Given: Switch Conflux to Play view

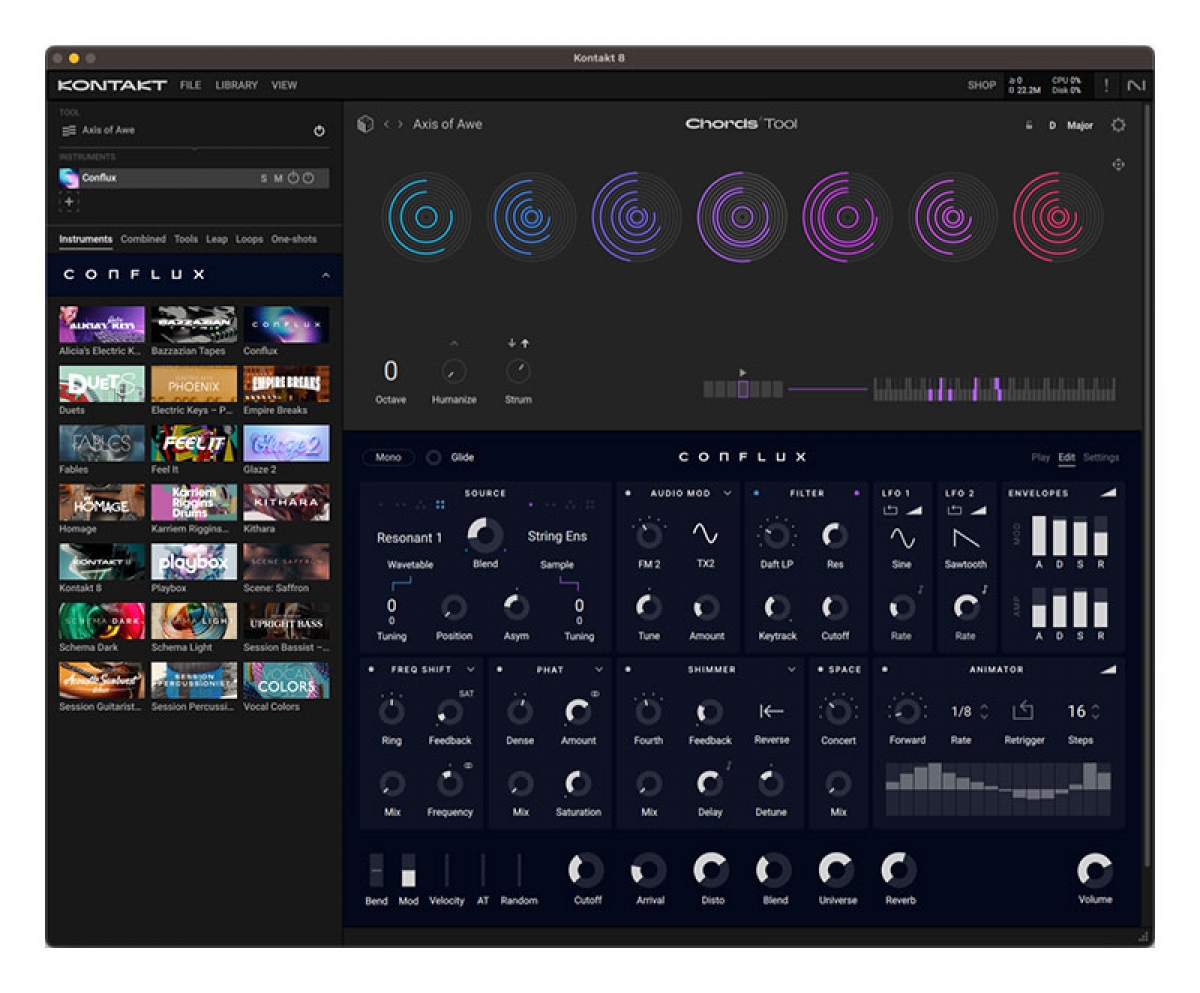Looking at the screenshot, I should pos(1040,458).
